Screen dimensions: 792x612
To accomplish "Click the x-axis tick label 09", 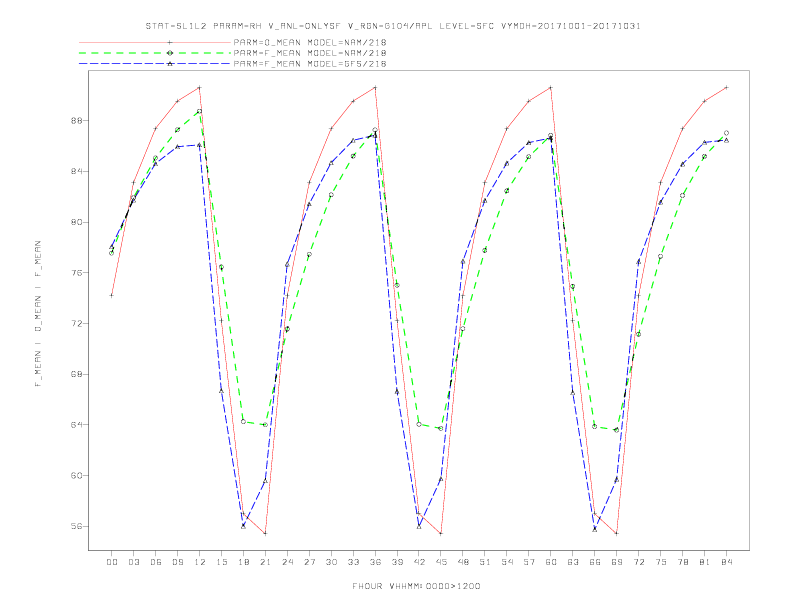I will (177, 562).
